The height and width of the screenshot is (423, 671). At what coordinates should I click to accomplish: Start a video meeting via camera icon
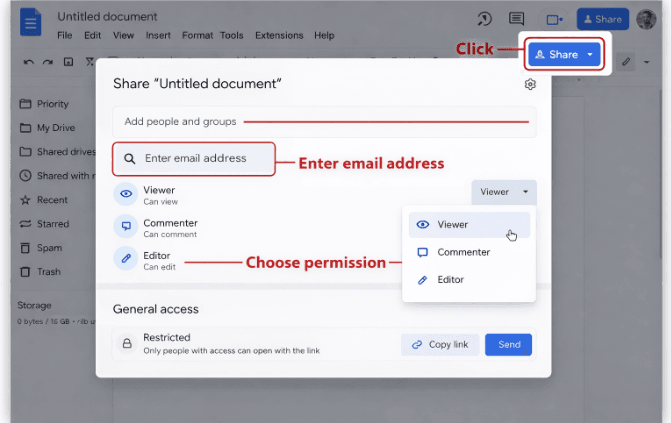(x=553, y=19)
